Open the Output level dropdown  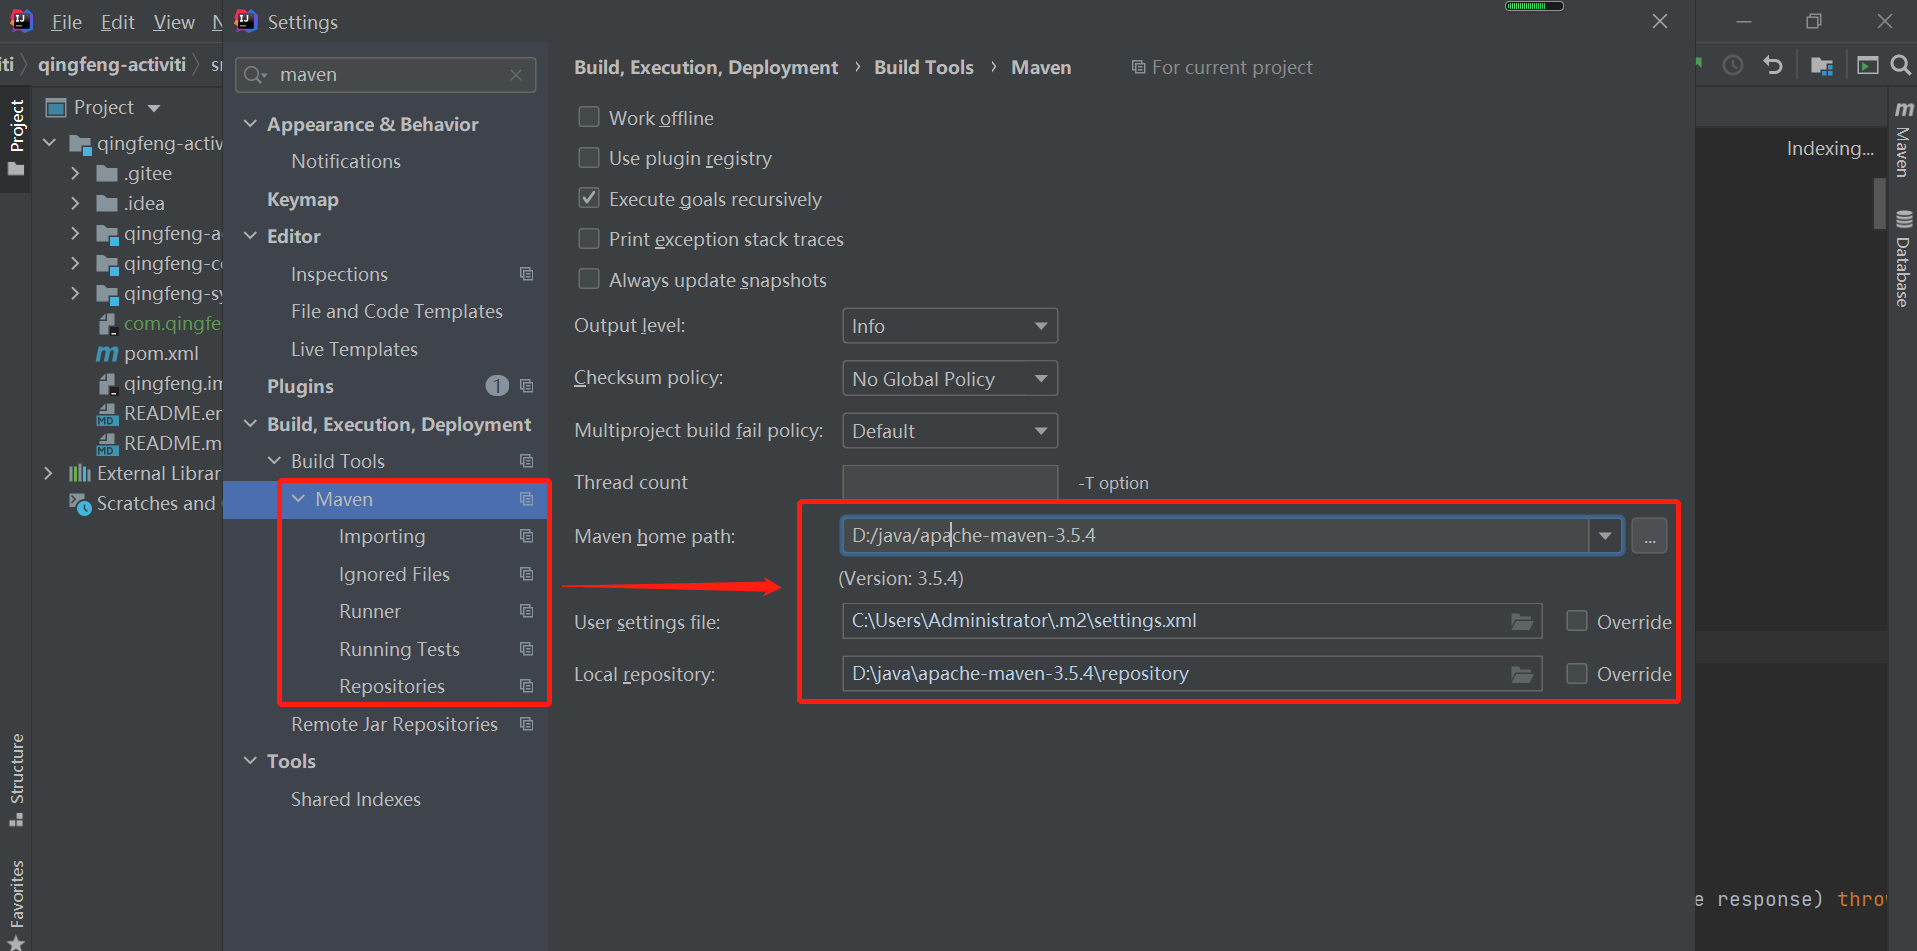tap(950, 326)
